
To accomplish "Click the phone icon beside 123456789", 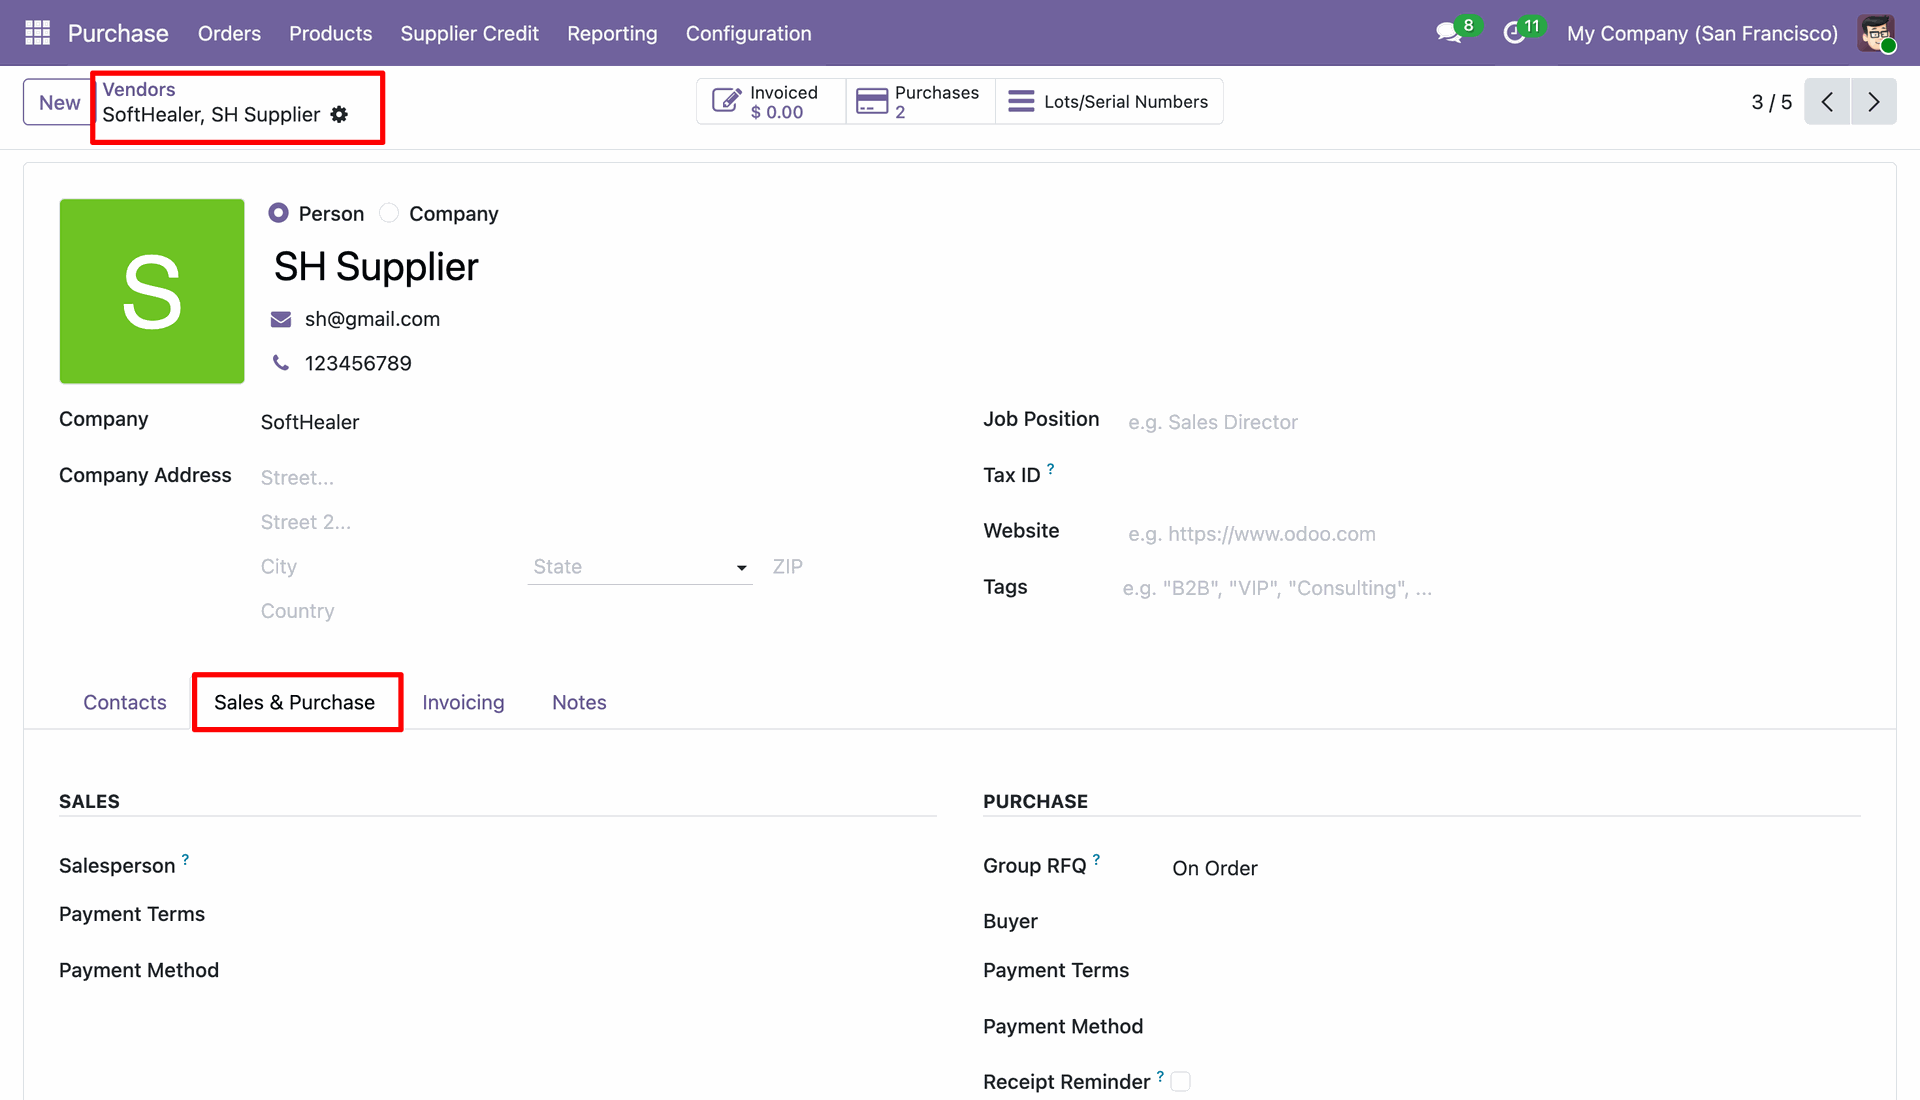I will tap(281, 363).
